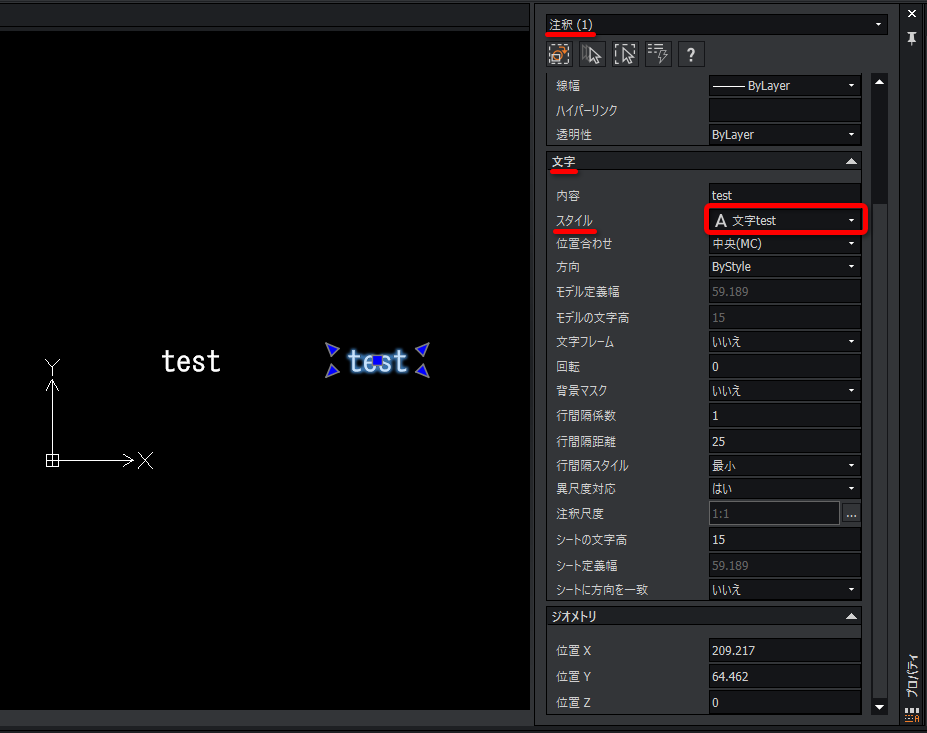
Task: Open the 注釈 (1) object type dropdown
Action: click(x=716, y=24)
